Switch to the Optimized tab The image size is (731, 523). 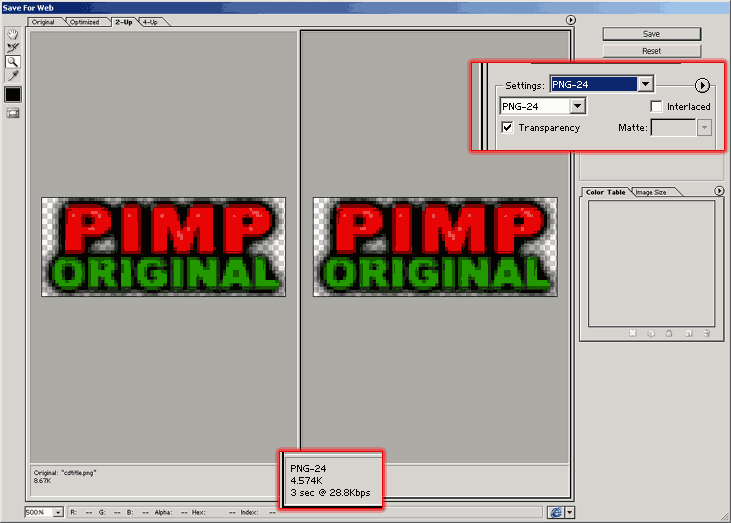(84, 22)
